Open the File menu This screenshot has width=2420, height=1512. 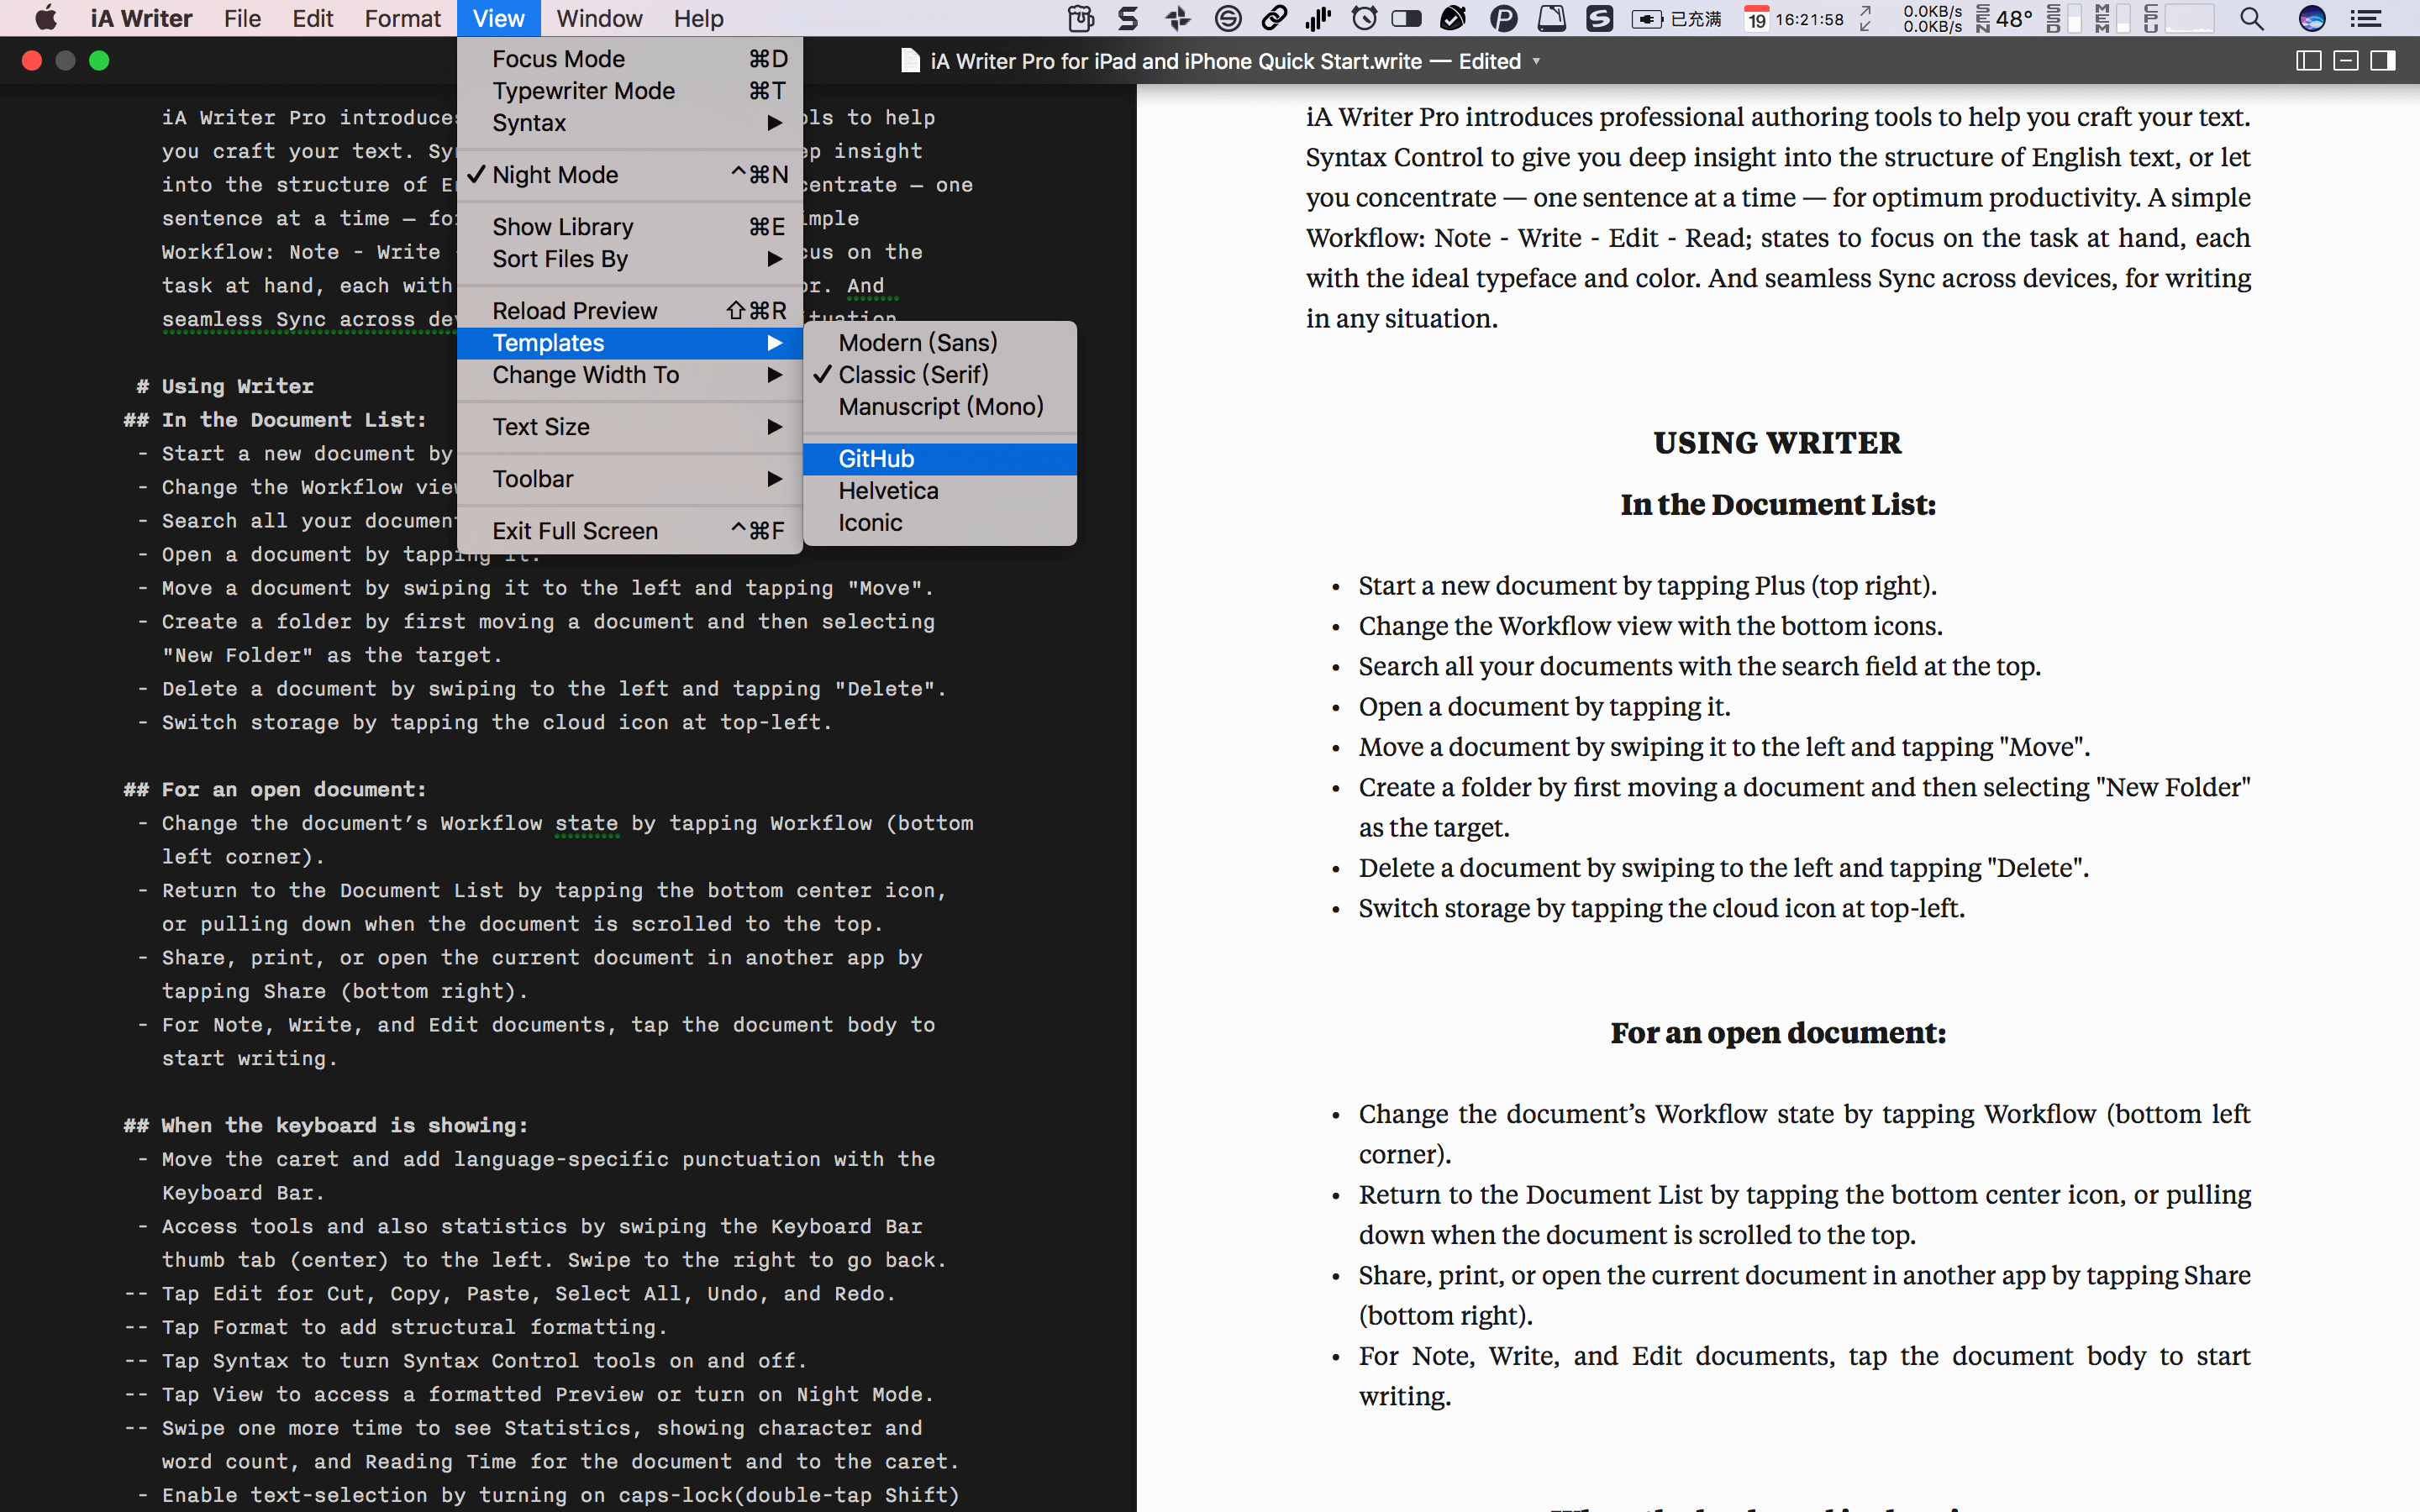(242, 18)
